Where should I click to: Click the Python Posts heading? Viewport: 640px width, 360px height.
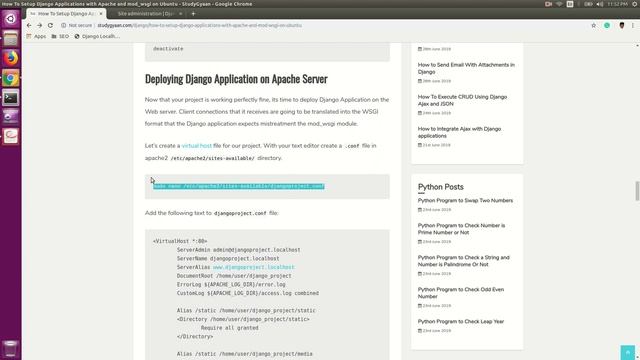(440, 187)
